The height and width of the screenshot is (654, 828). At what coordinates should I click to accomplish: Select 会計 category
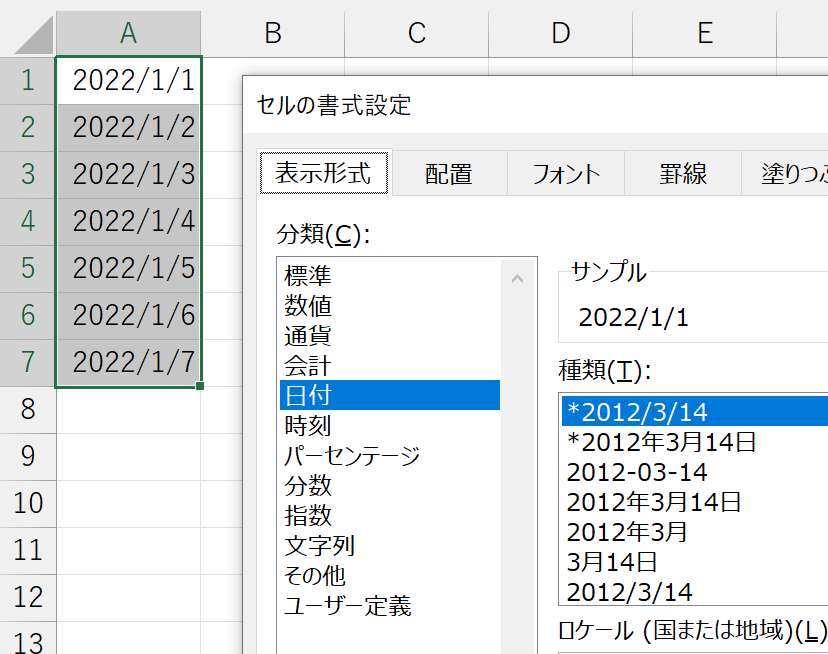[390, 366]
